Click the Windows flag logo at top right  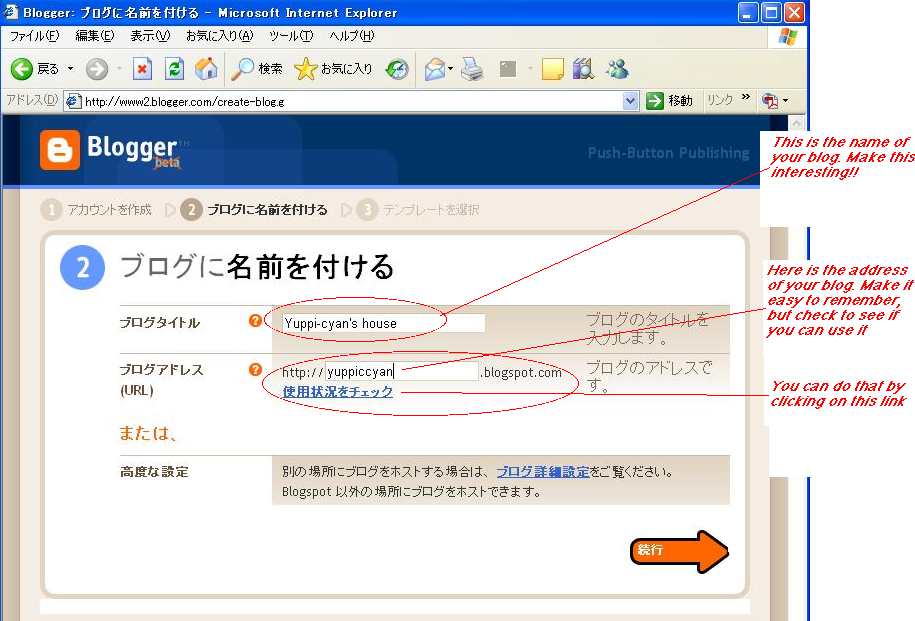[x=788, y=37]
